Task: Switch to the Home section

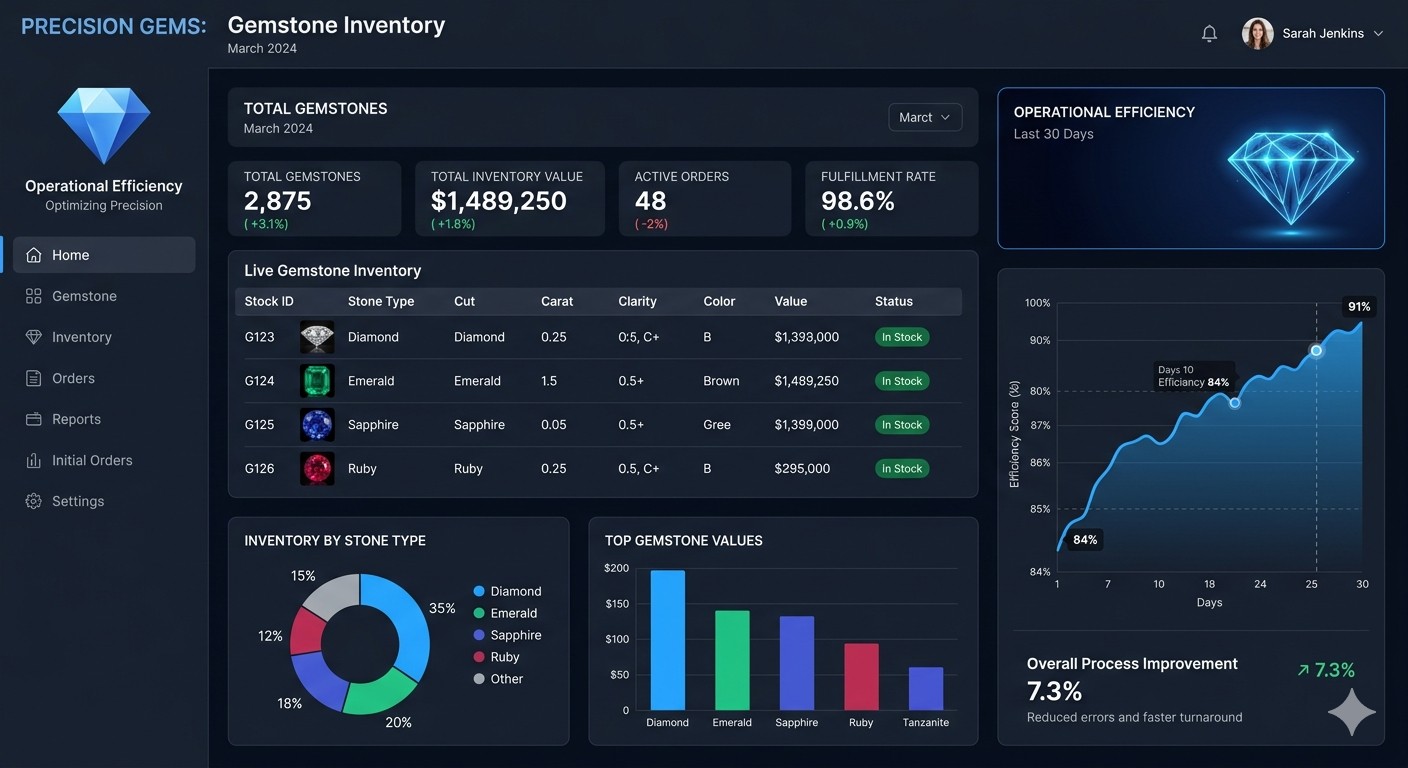Action: (70, 255)
